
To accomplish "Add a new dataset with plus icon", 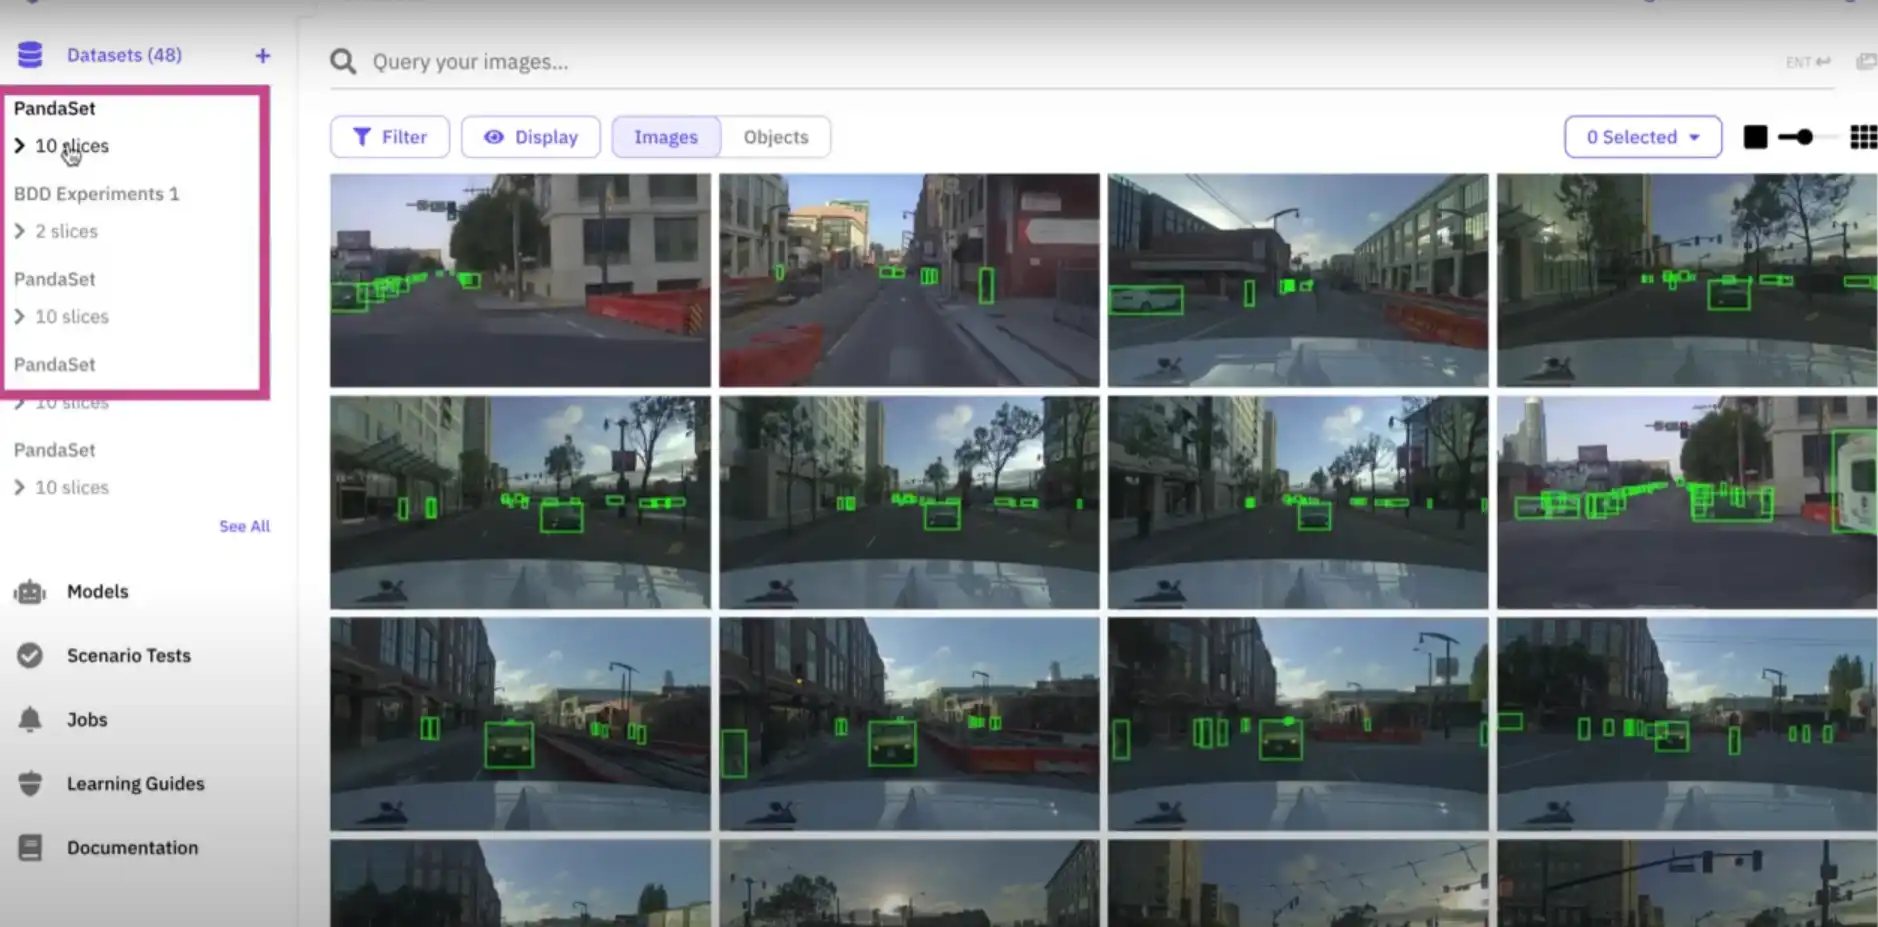I will [x=262, y=56].
